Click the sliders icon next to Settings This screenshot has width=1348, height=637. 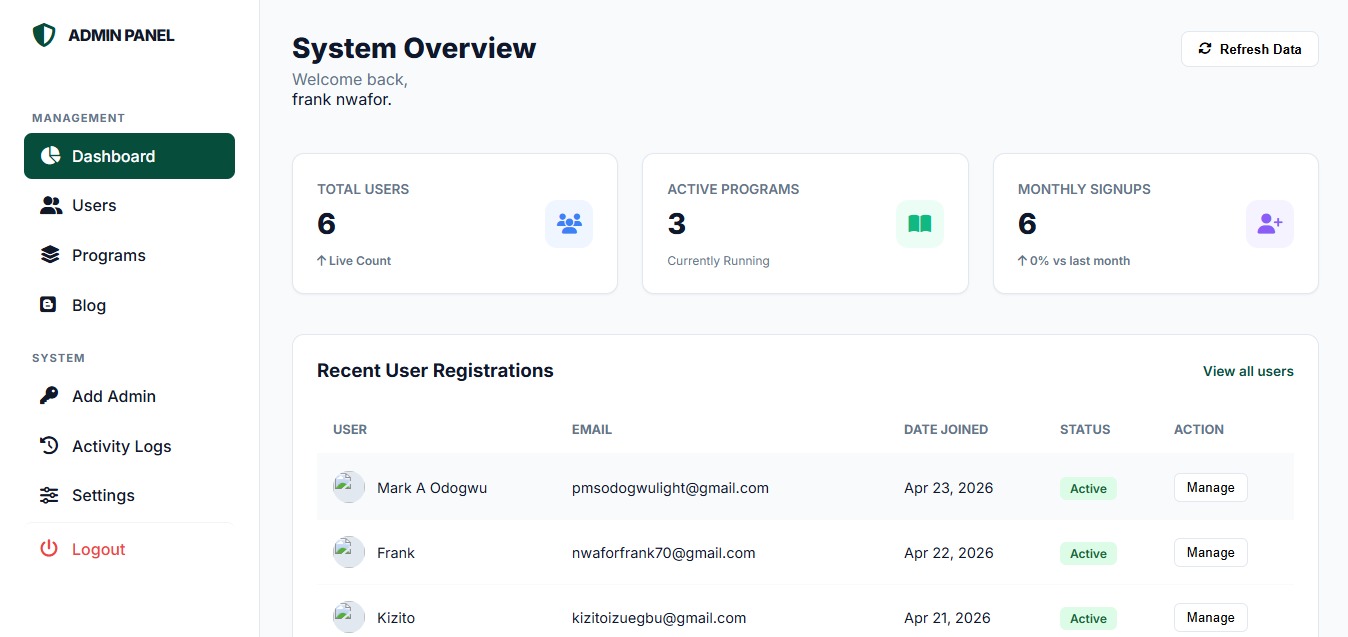click(x=49, y=495)
